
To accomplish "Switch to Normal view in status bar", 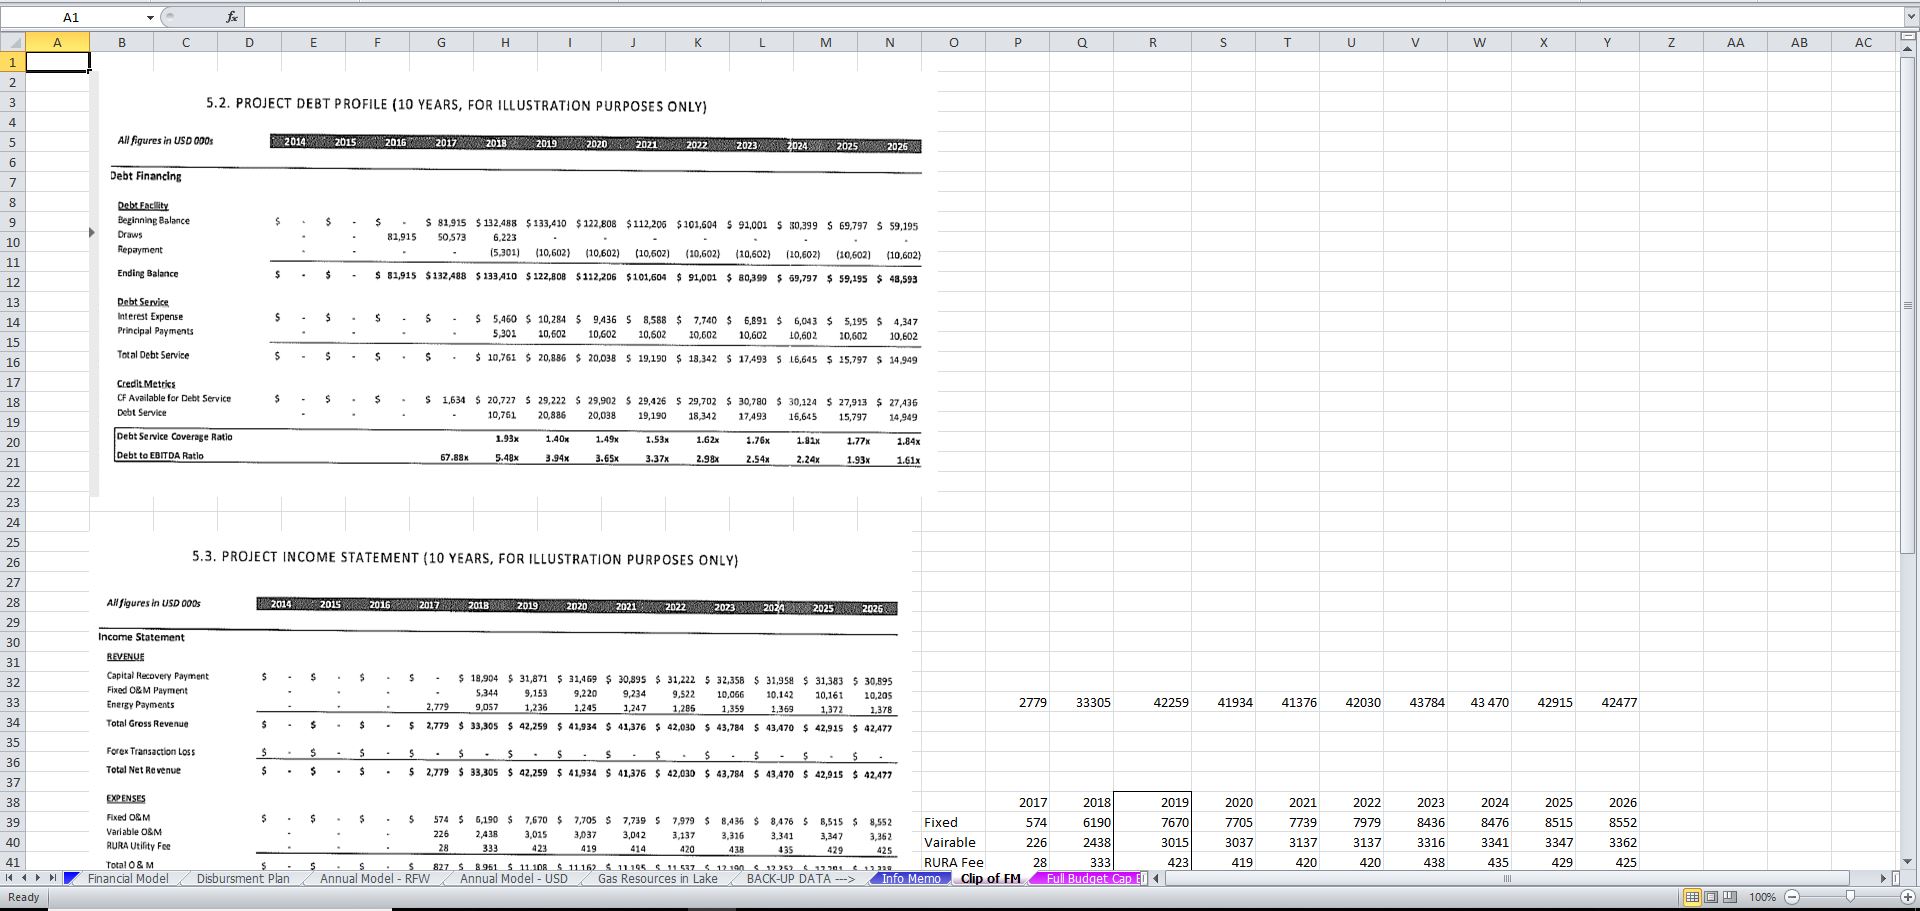I will coord(1692,897).
